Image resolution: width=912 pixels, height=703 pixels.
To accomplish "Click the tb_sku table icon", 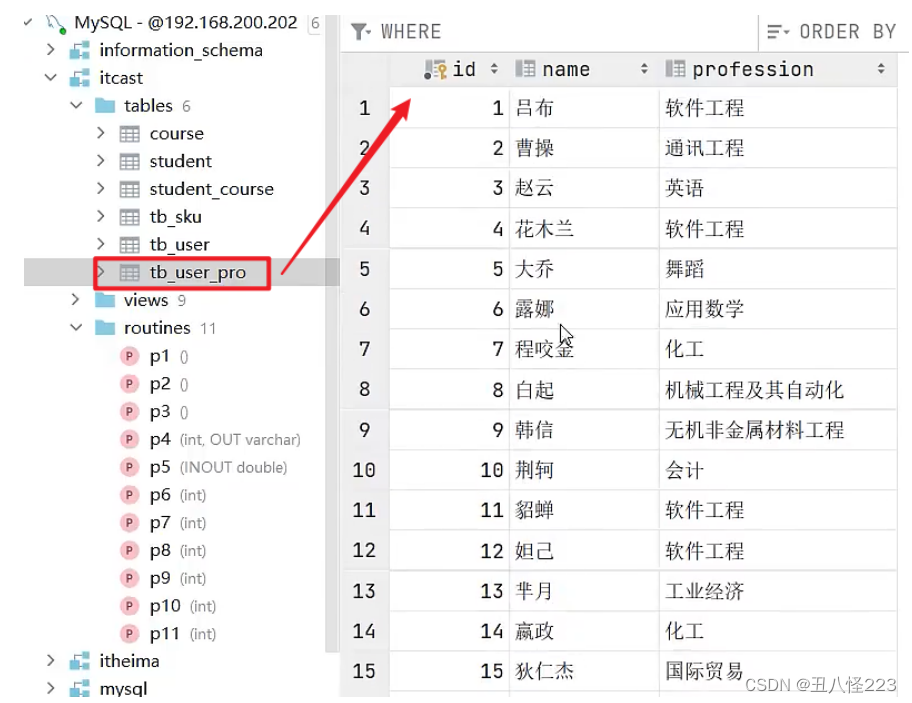I will [130, 217].
